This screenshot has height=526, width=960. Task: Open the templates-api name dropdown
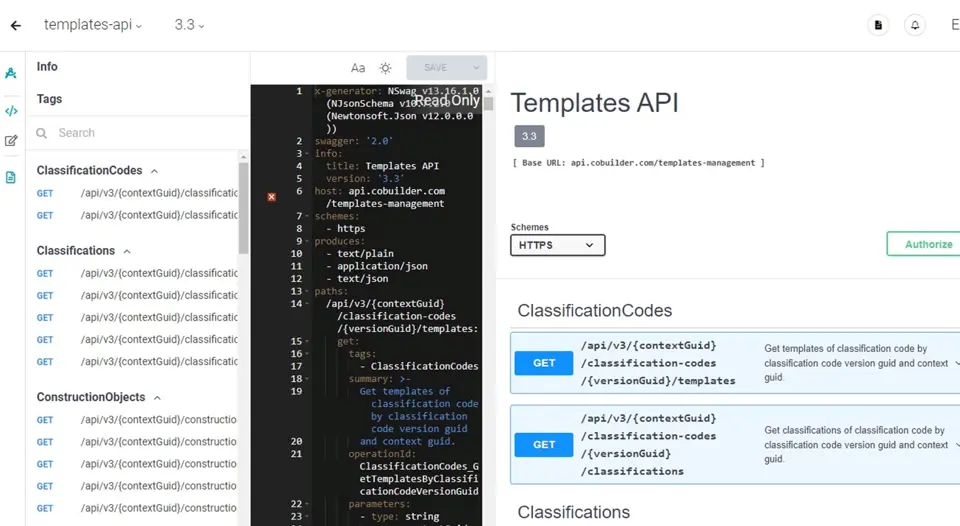point(92,24)
